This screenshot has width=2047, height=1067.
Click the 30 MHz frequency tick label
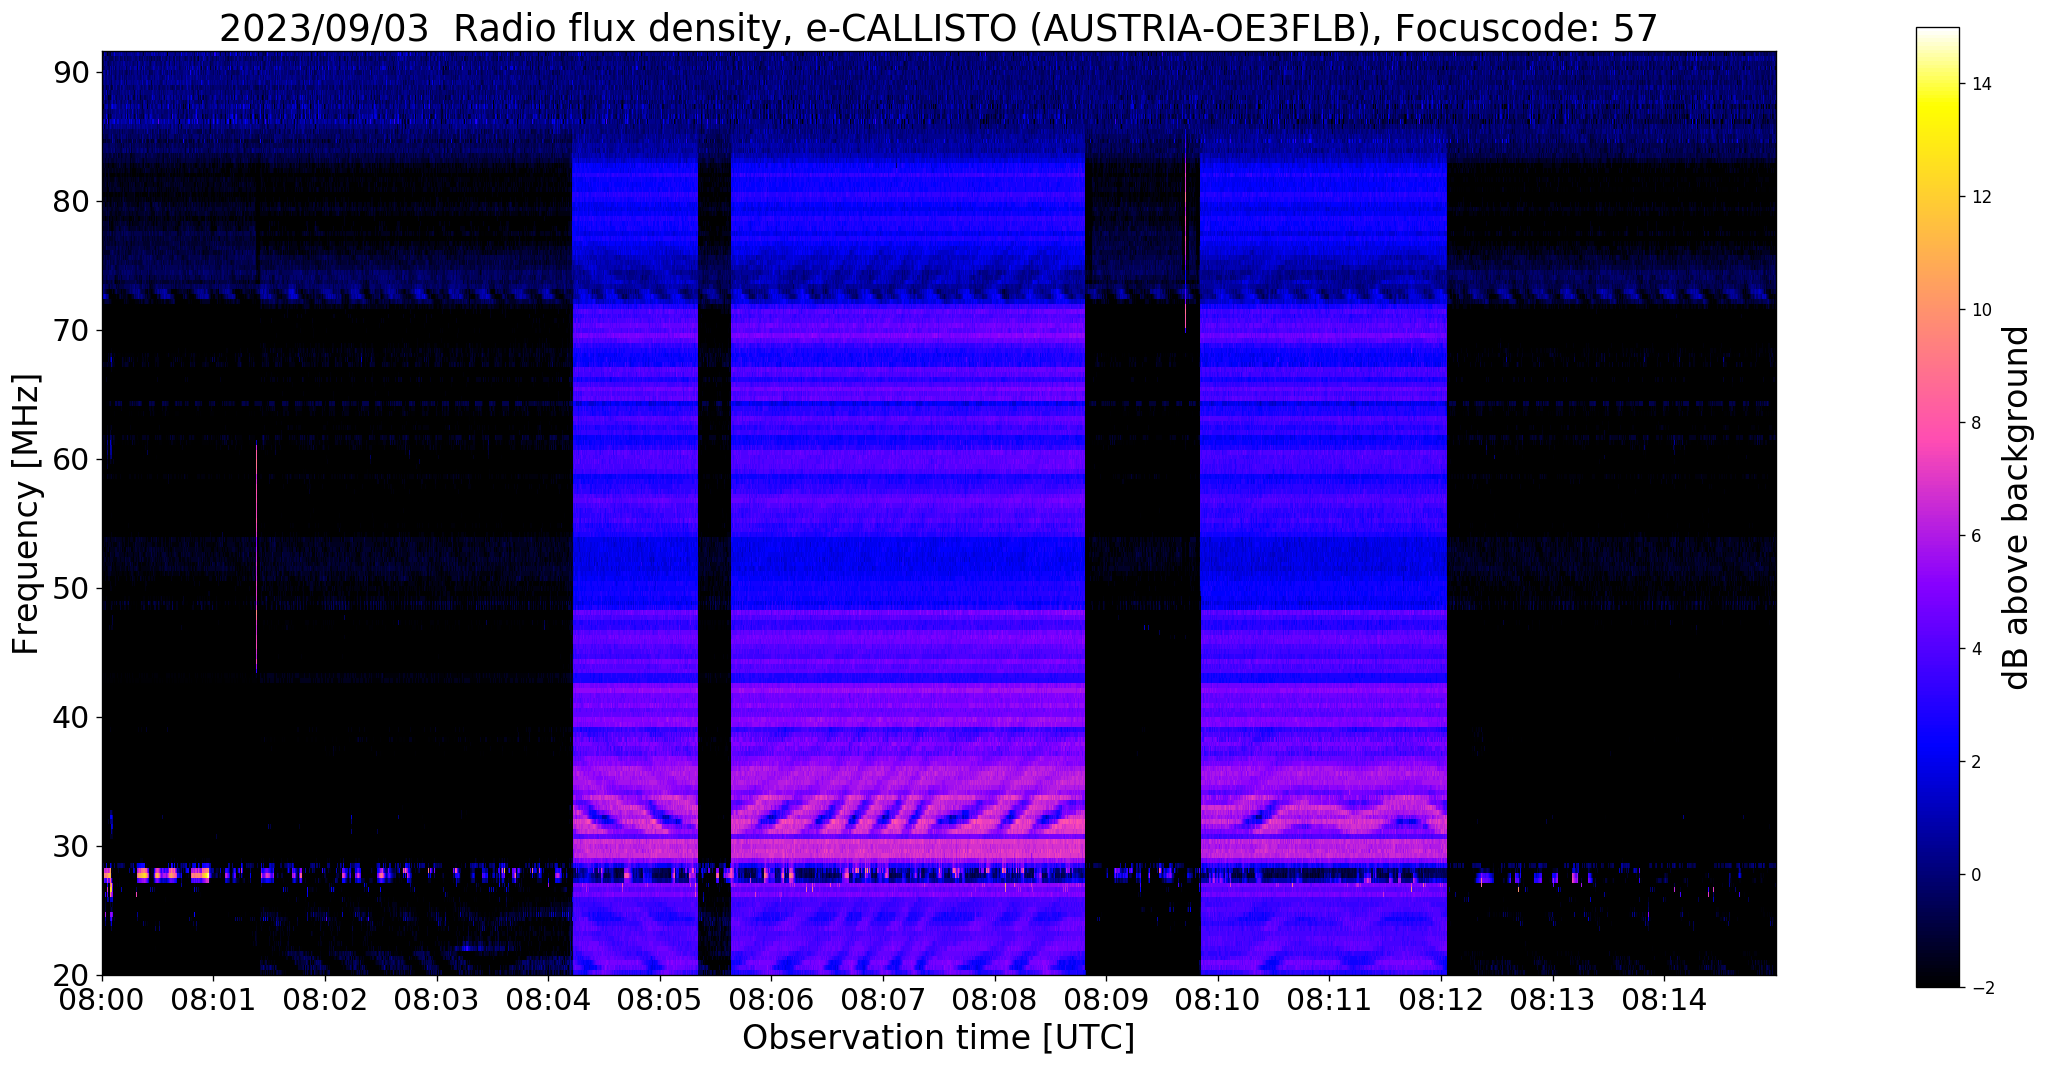72,846
